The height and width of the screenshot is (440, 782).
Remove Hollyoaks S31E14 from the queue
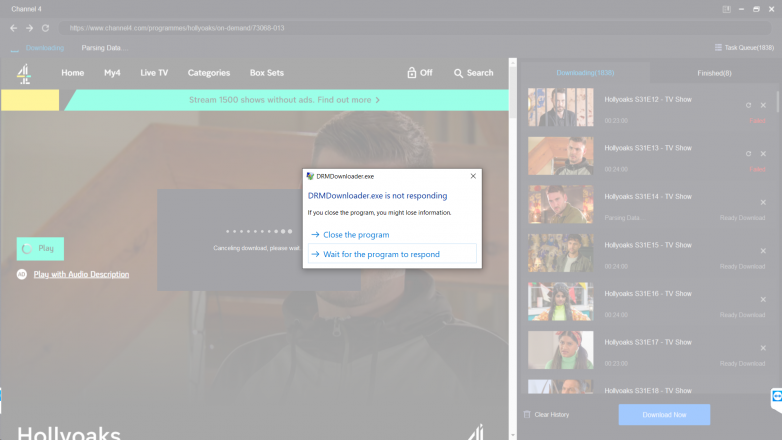click(x=763, y=202)
